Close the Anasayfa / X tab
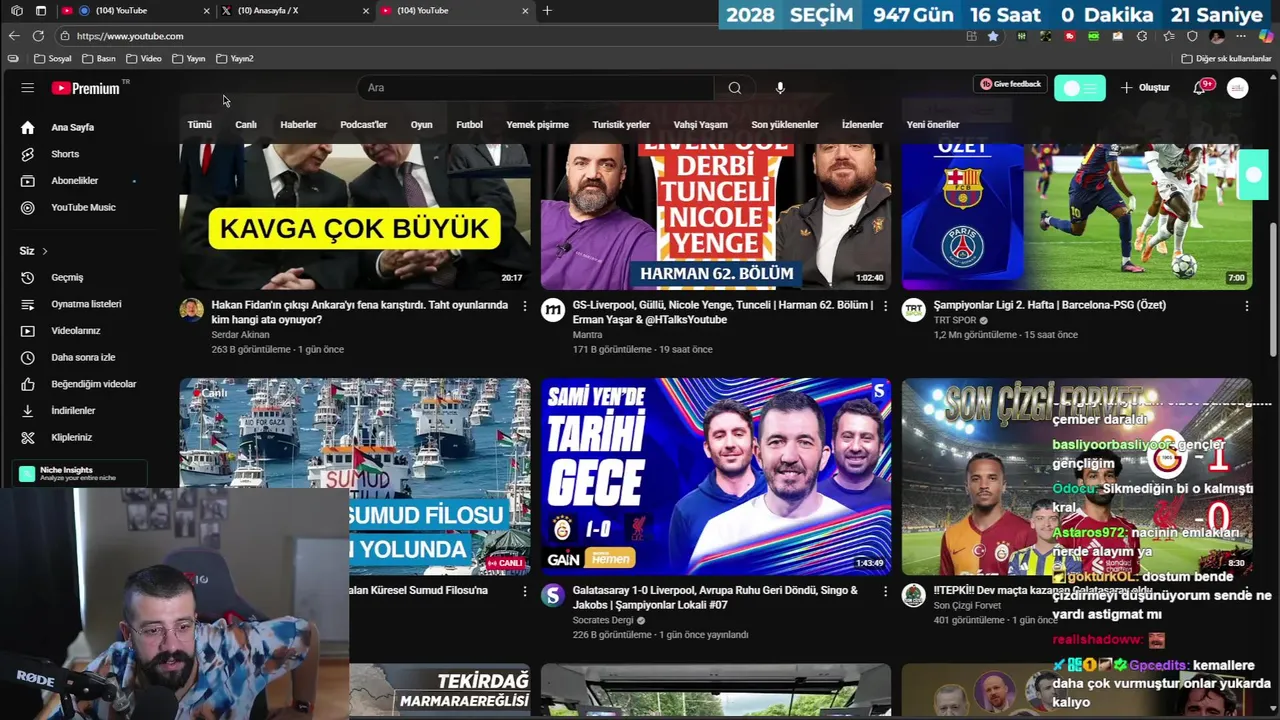The image size is (1280, 720). tap(365, 11)
